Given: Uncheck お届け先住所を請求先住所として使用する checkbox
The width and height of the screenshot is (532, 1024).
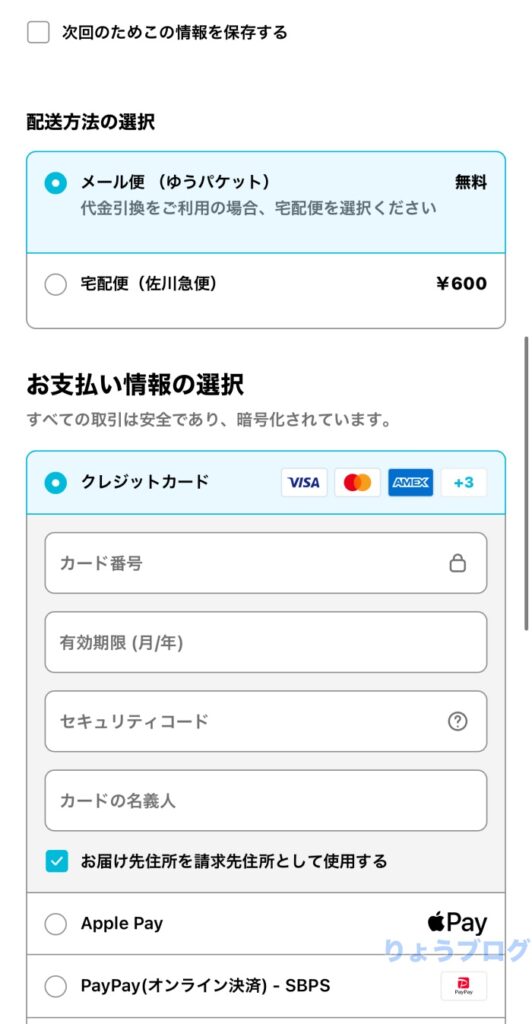Looking at the screenshot, I should coord(57,861).
